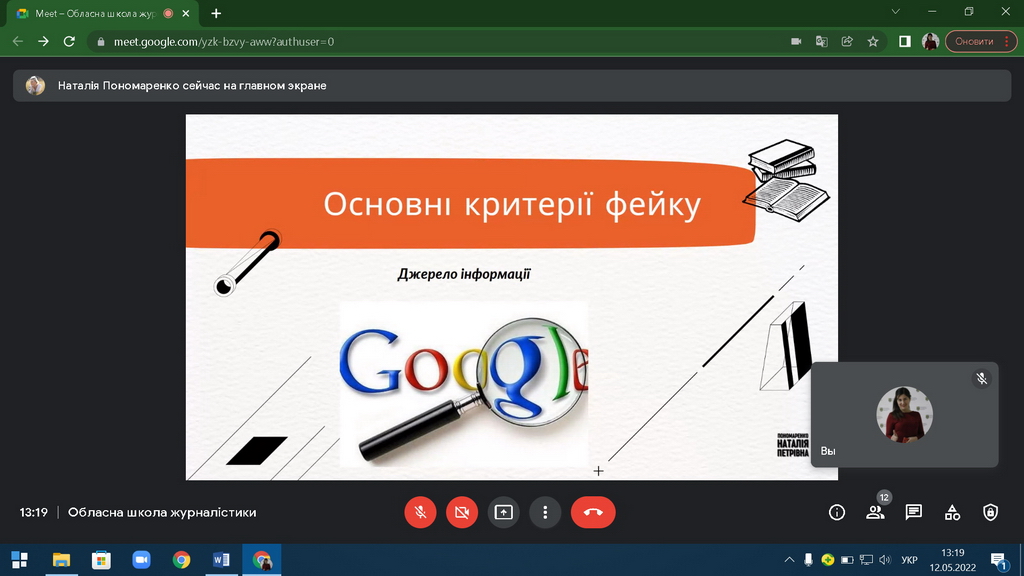1024x576 pixels.
Task: Click the camera permission icon in address bar
Action: tap(796, 42)
